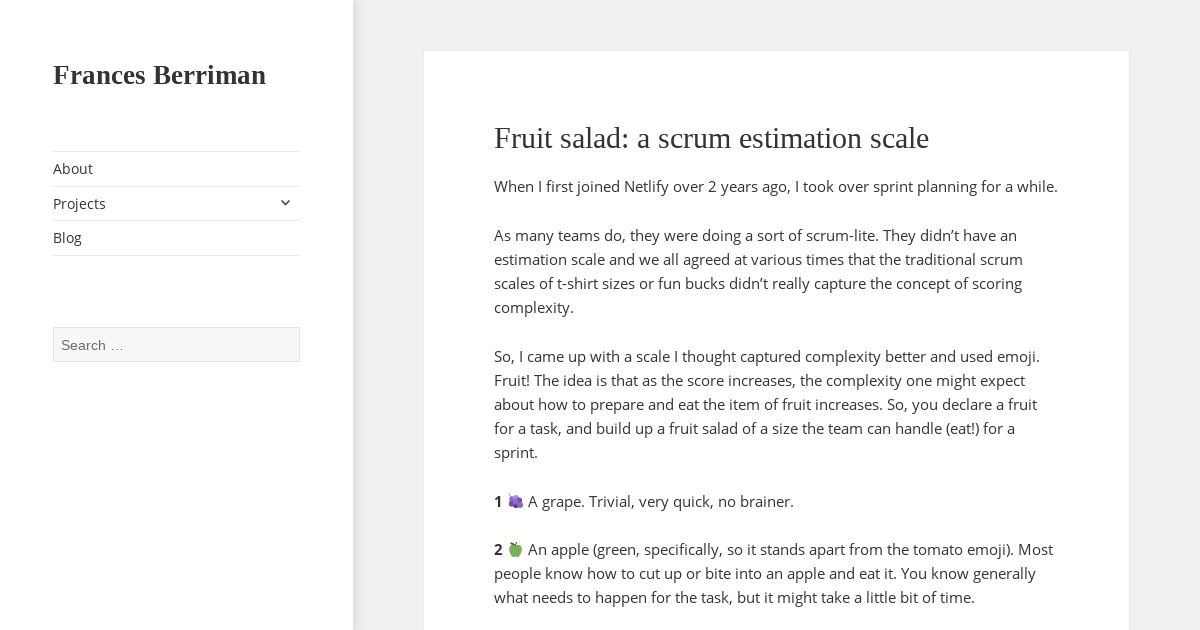Open the About page

coord(73,169)
